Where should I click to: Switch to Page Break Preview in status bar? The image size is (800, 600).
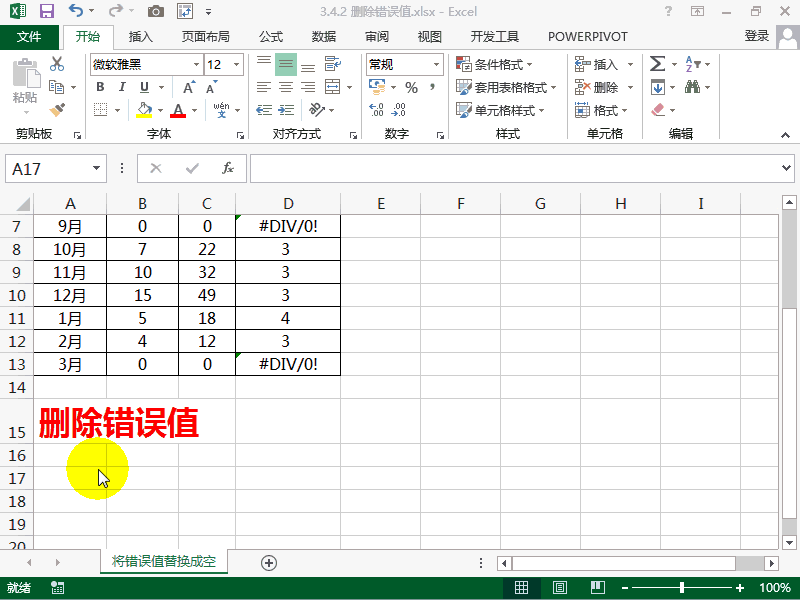click(597, 588)
